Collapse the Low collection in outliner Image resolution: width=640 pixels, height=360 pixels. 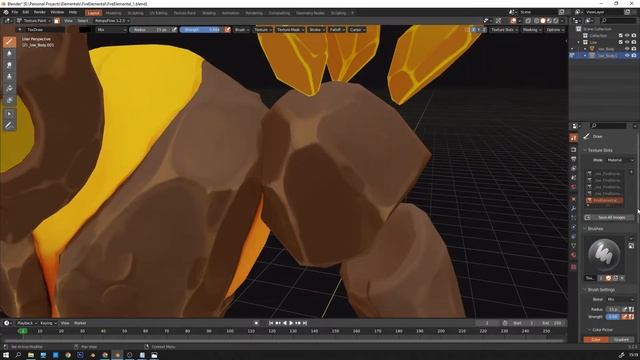pos(578,42)
